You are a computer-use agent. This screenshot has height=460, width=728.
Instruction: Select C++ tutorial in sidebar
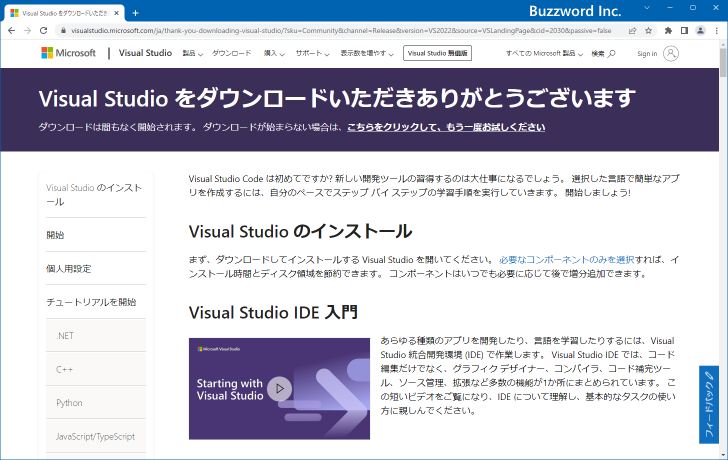[x=96, y=369]
